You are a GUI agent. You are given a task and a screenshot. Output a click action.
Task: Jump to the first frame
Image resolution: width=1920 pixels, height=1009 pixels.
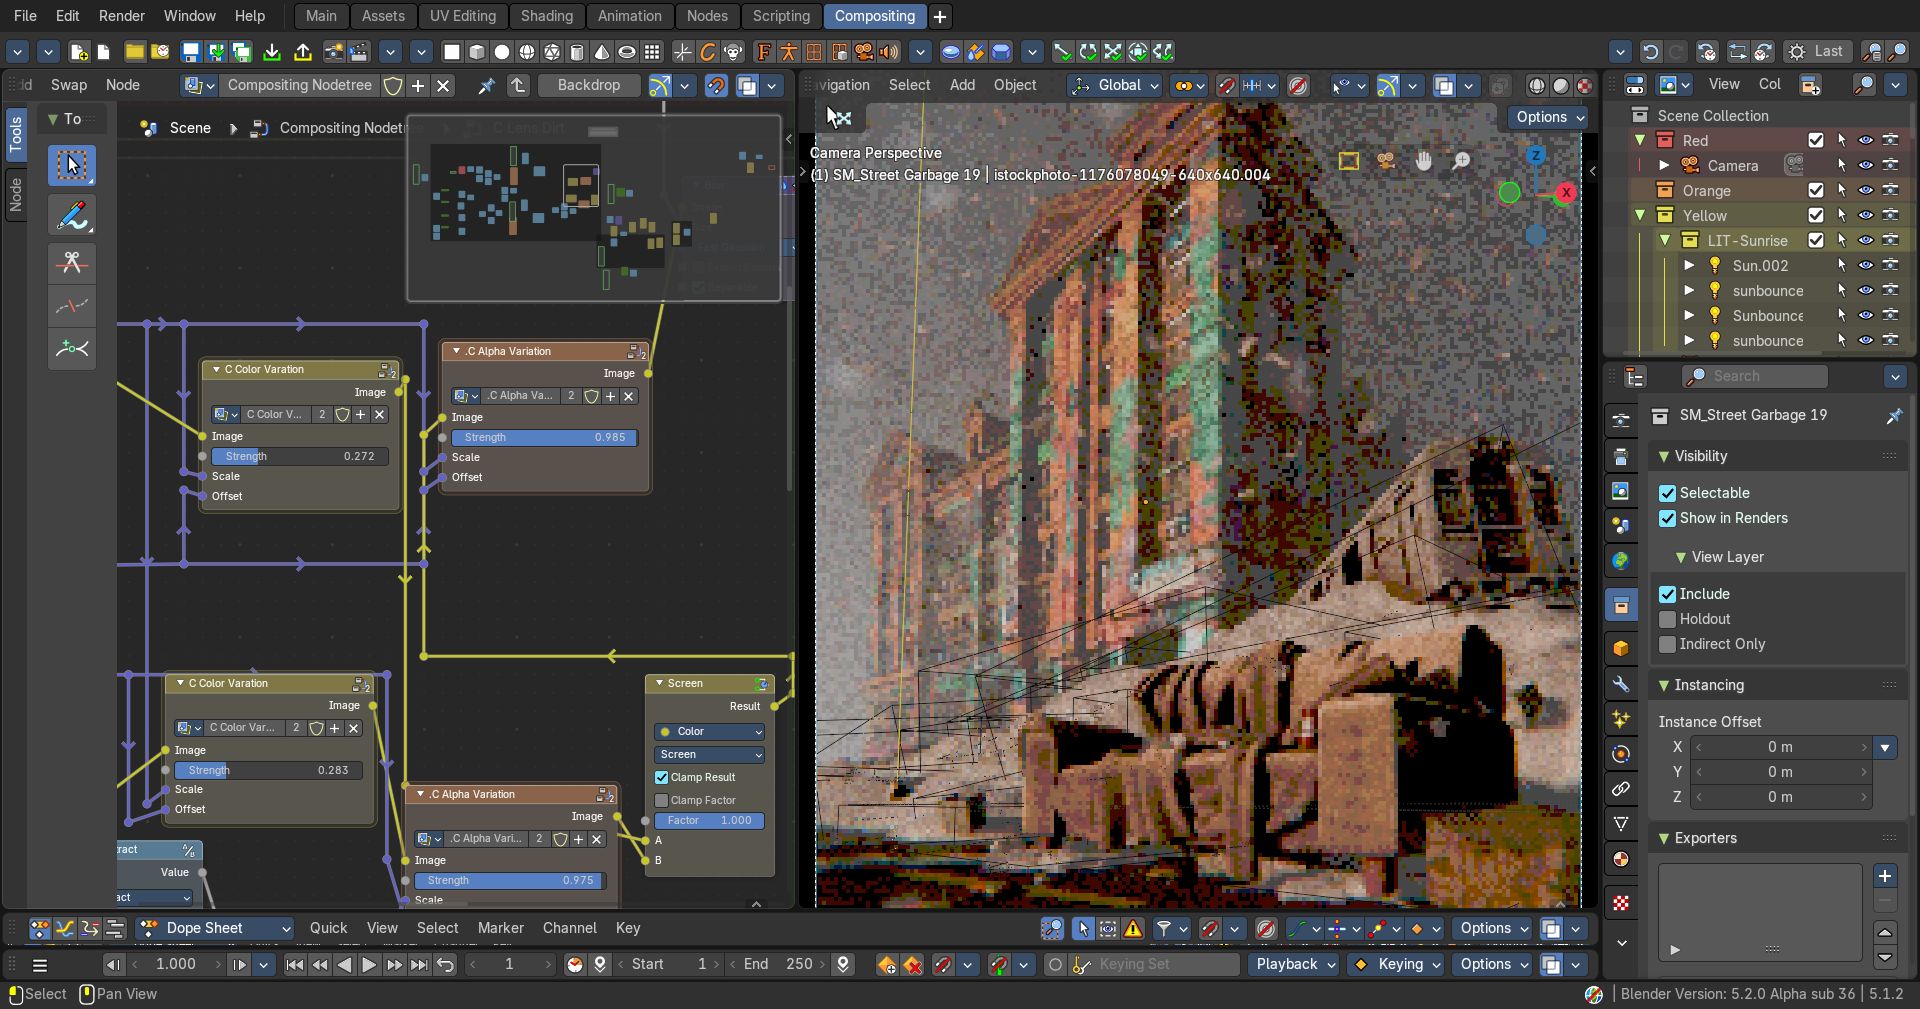(x=294, y=964)
